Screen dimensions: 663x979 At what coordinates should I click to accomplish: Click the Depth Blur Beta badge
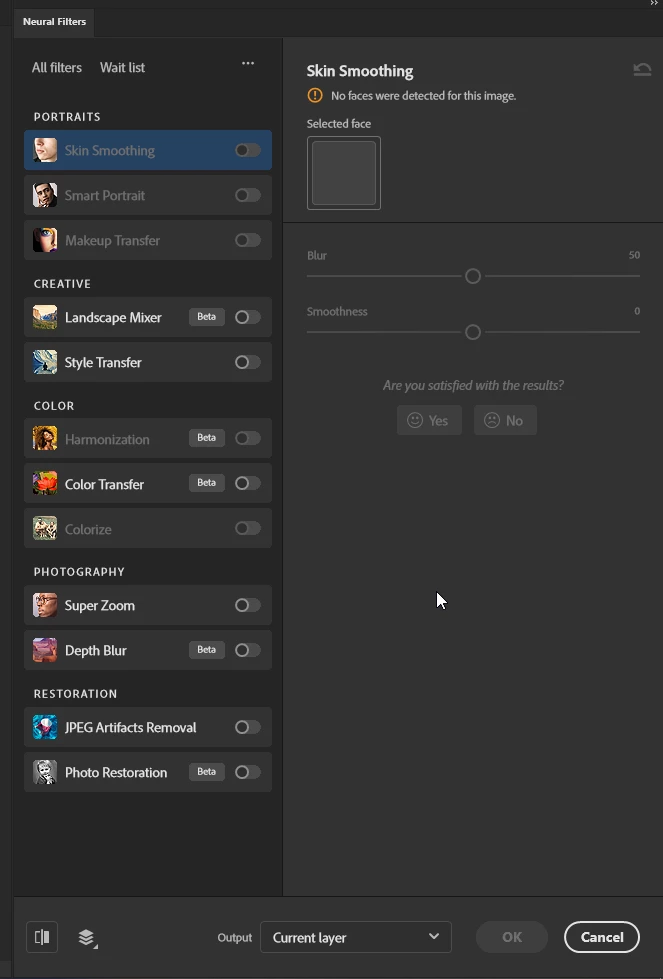[x=207, y=649]
